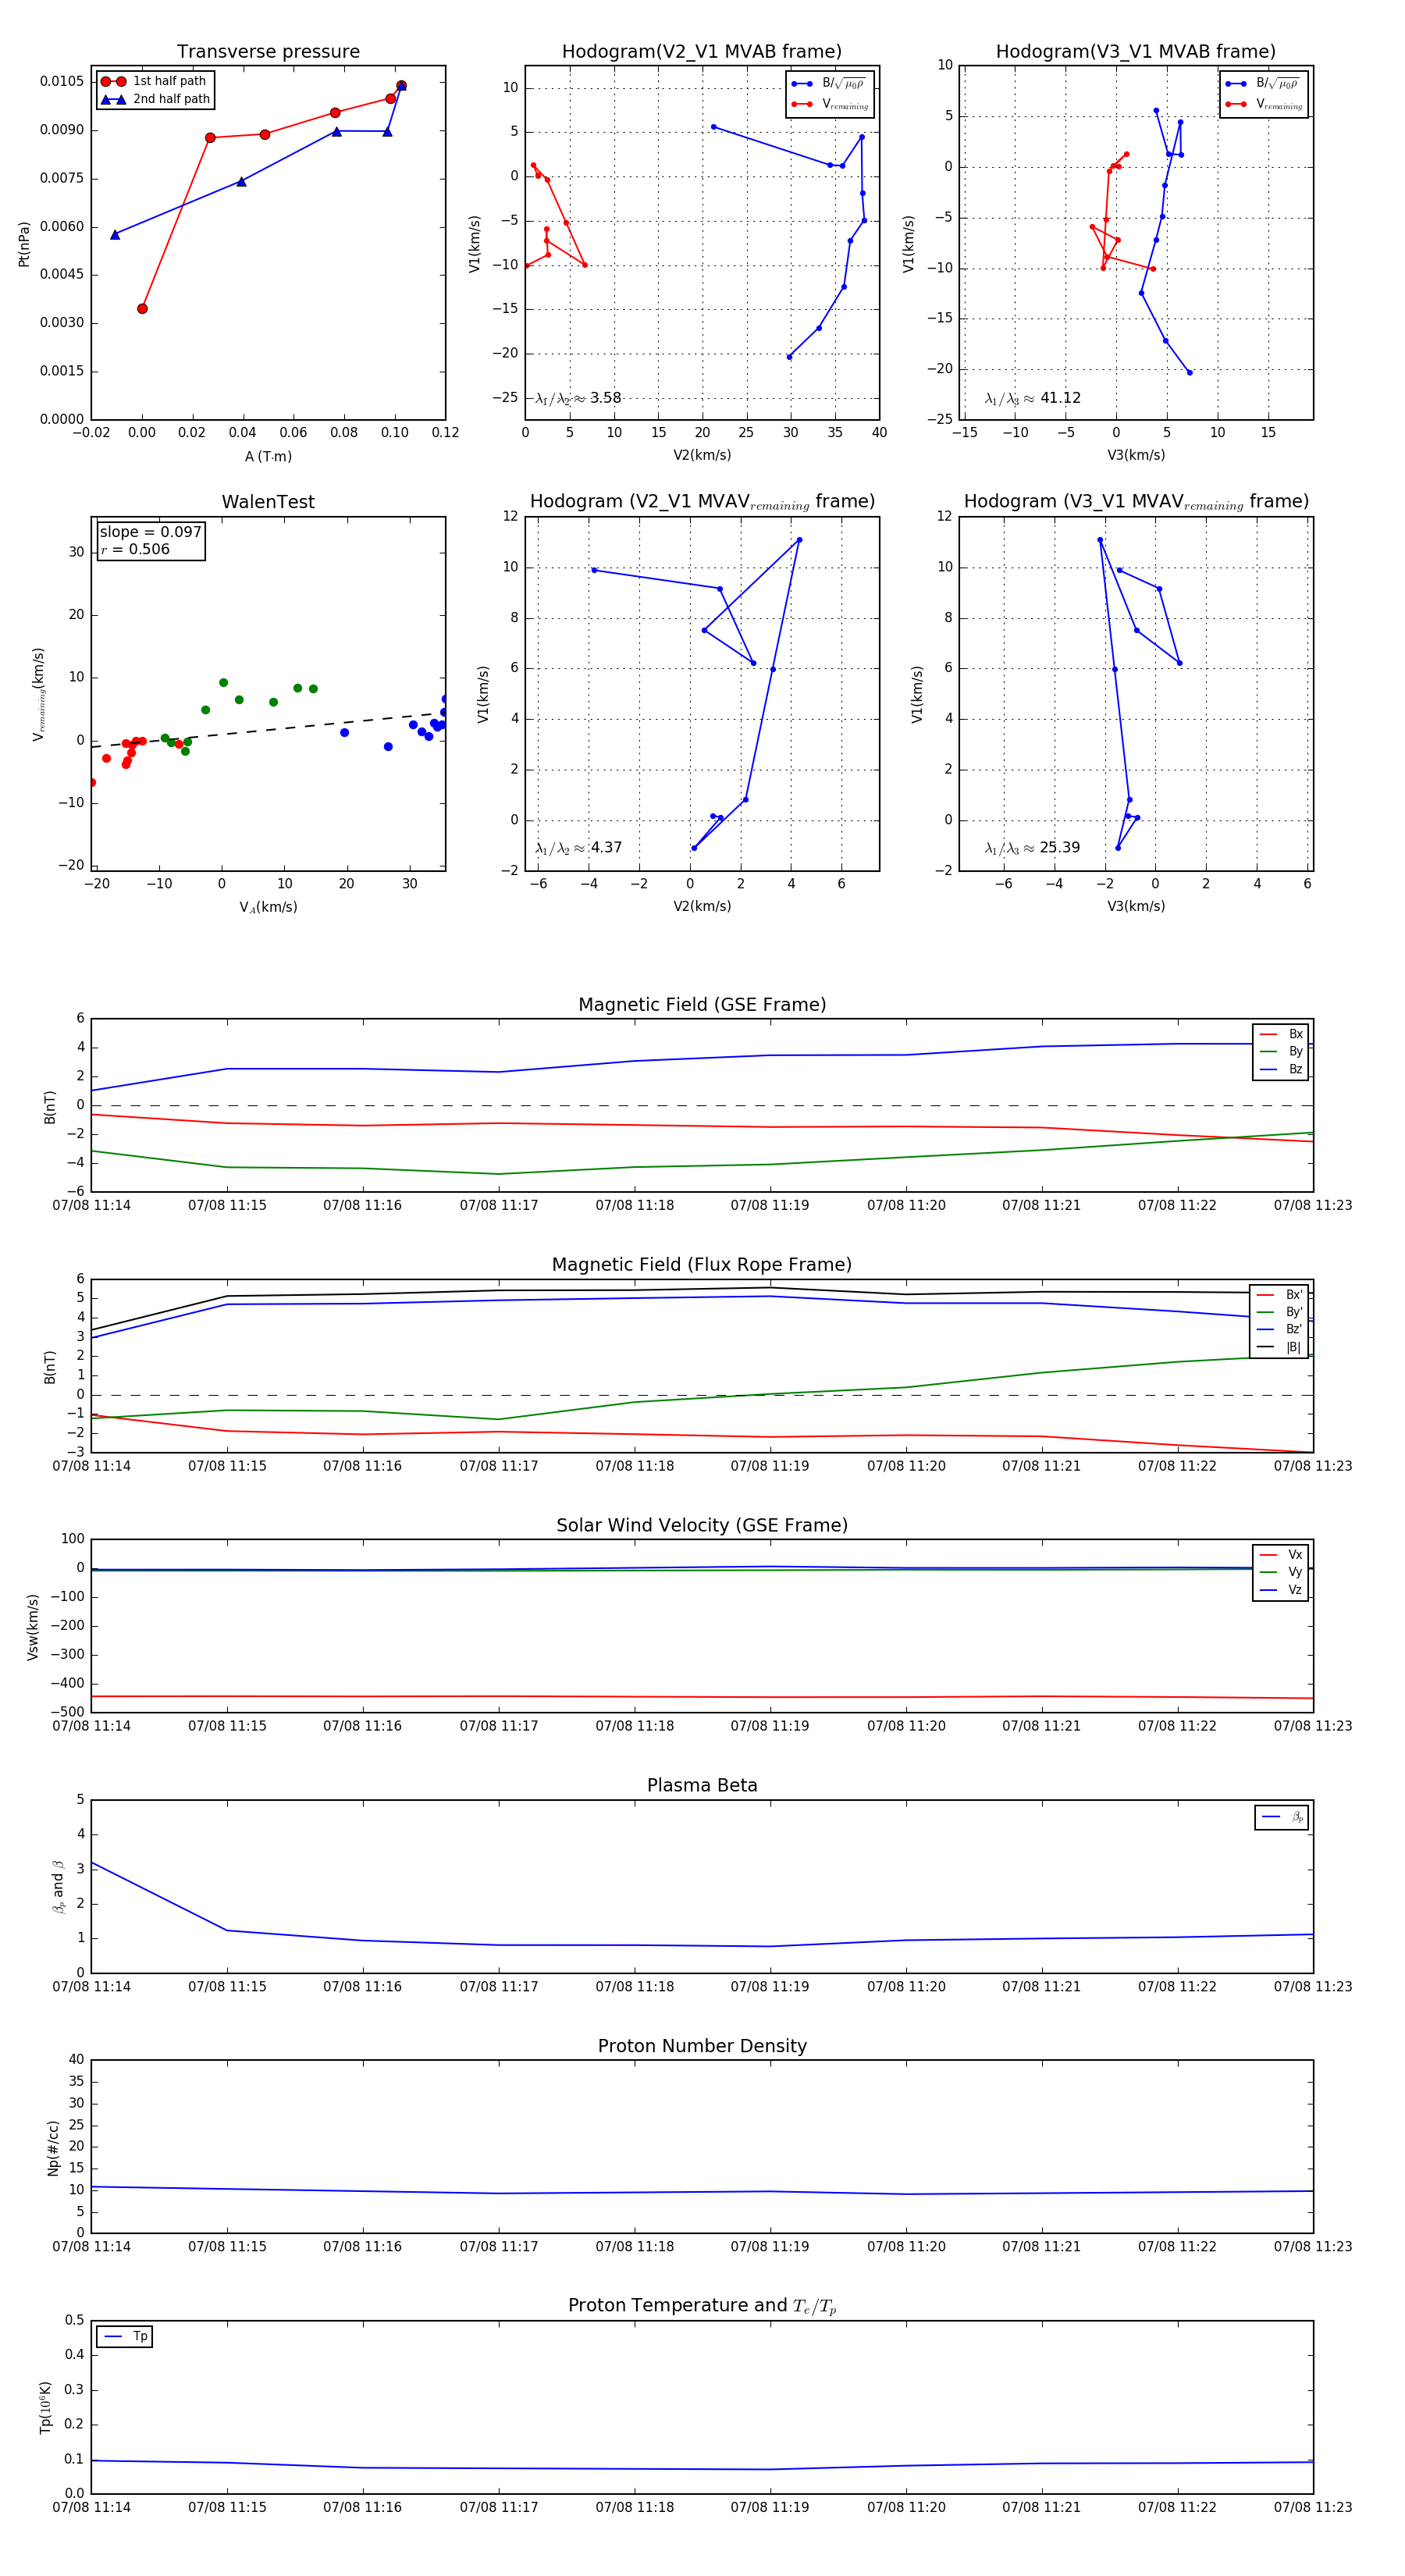Click the "Proton Temperature and Te/Tp" title
This screenshot has width=1405, height=2576.
click(x=702, y=2306)
